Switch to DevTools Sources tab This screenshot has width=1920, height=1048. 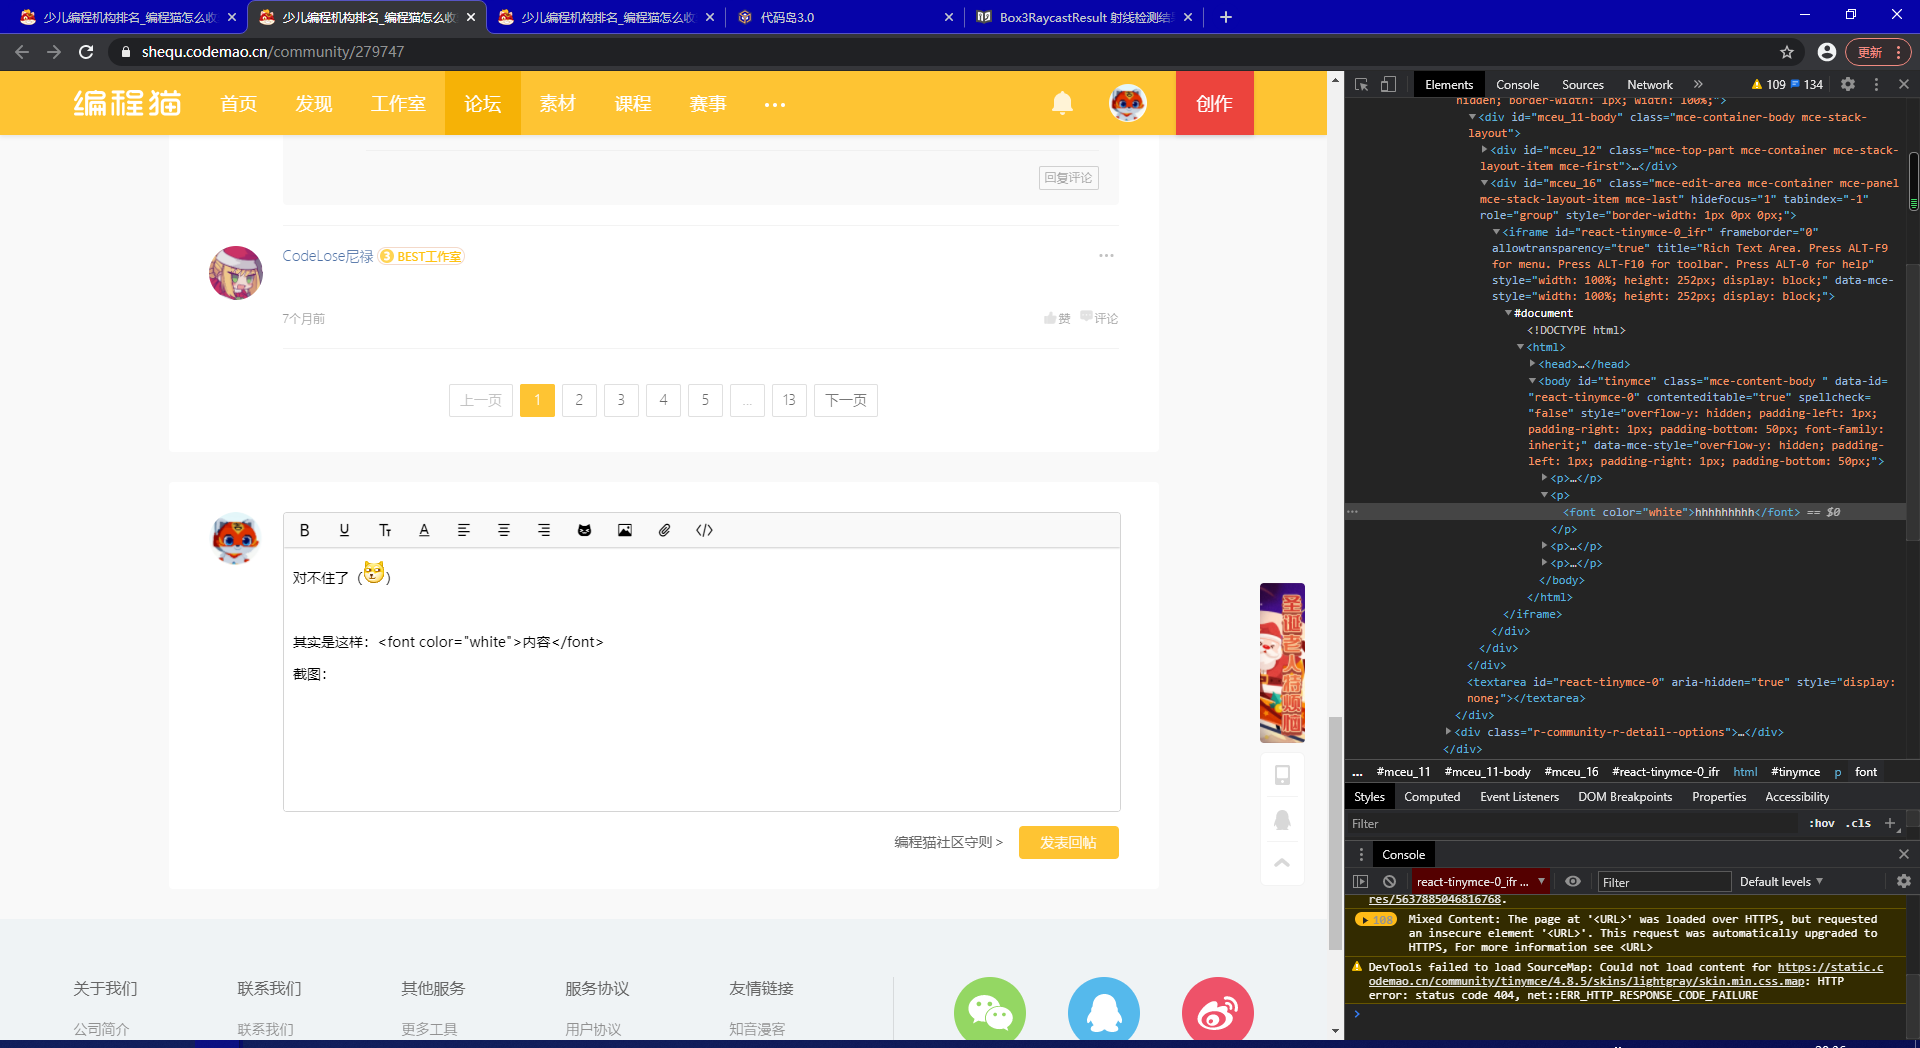click(1582, 84)
